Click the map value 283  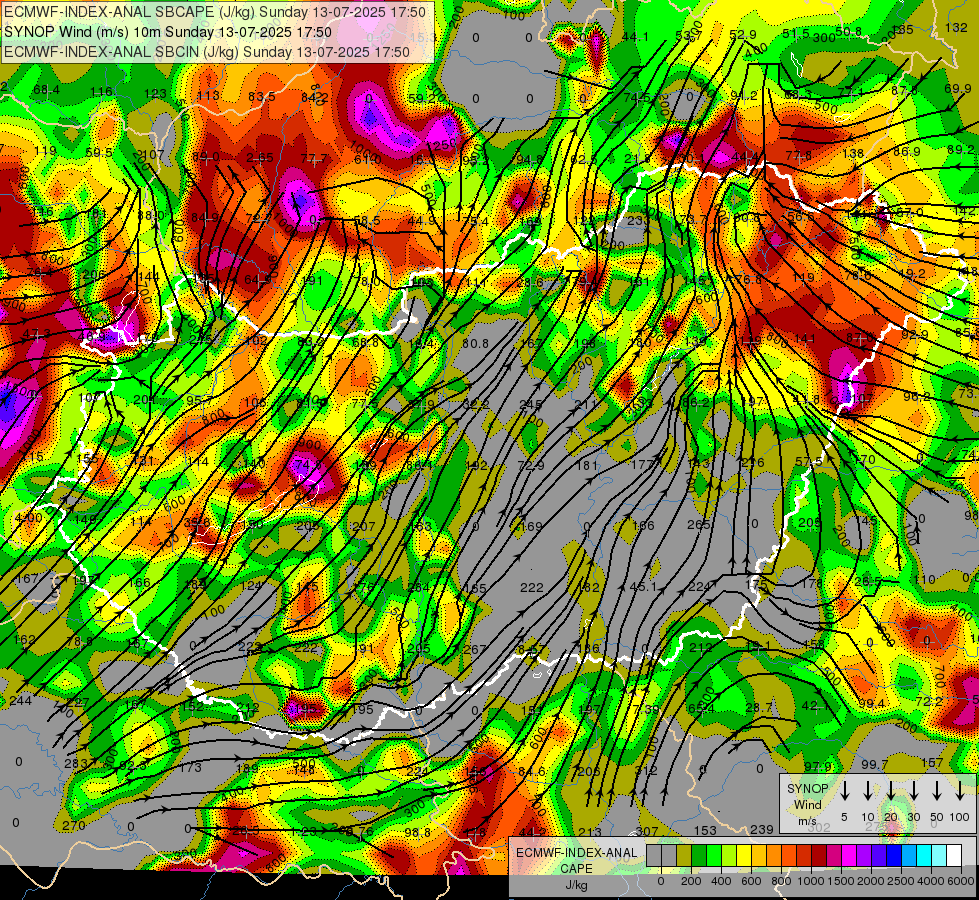tap(76, 763)
